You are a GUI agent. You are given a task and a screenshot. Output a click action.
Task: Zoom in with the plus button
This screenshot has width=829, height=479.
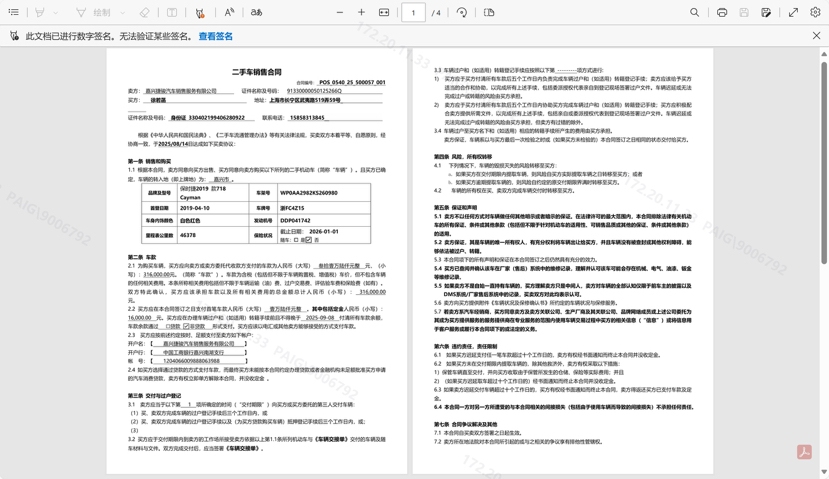tap(362, 13)
